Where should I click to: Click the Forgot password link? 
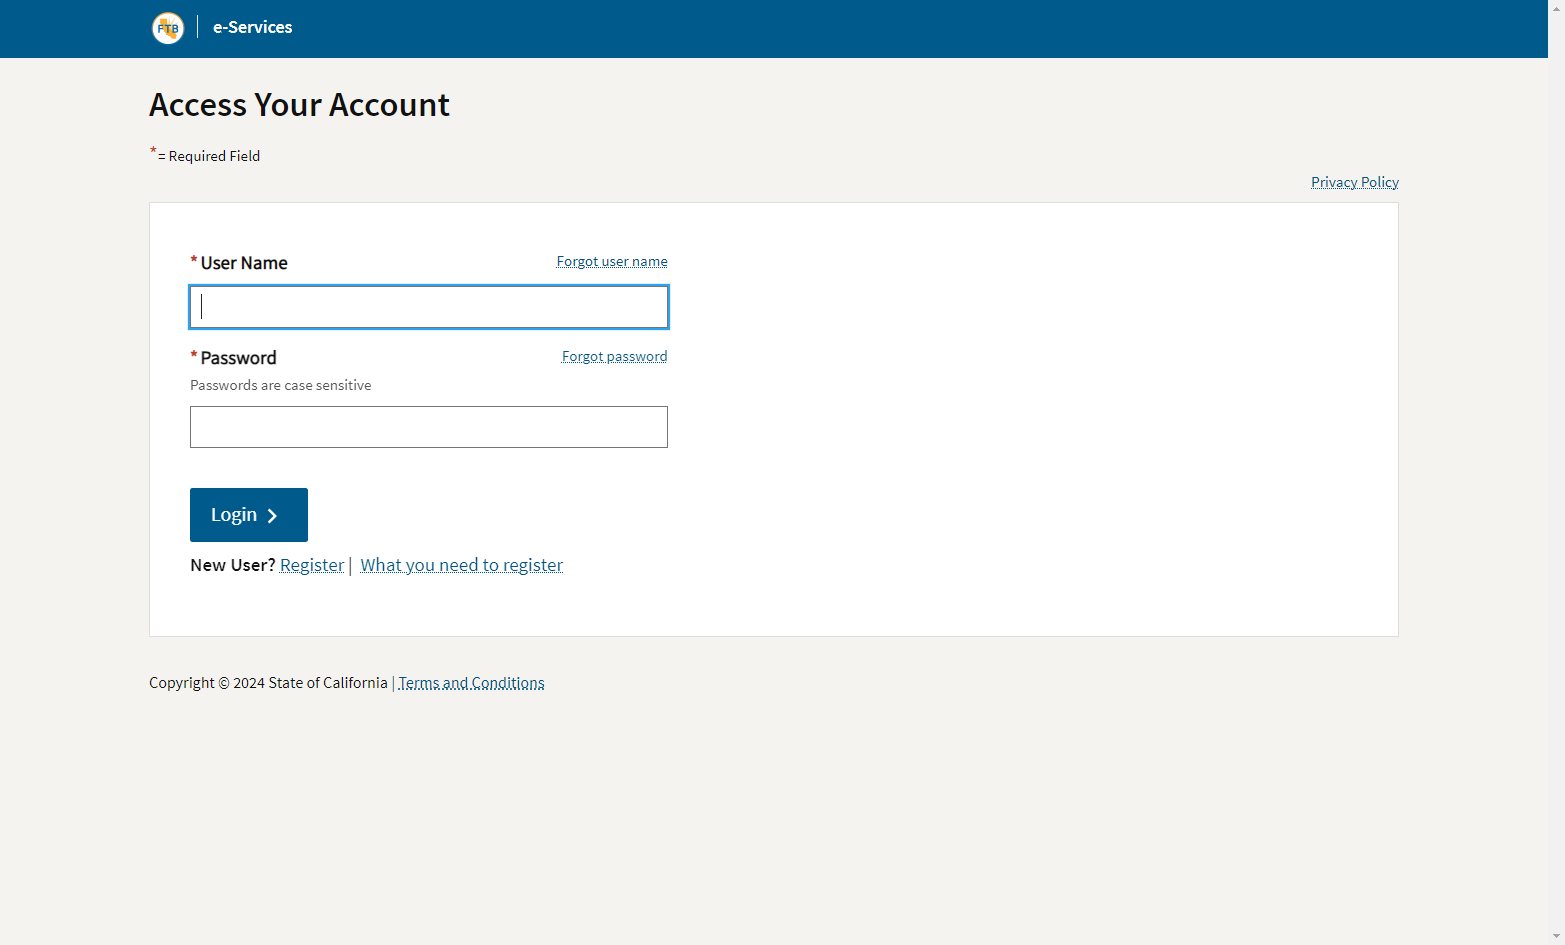pyautogui.click(x=614, y=356)
